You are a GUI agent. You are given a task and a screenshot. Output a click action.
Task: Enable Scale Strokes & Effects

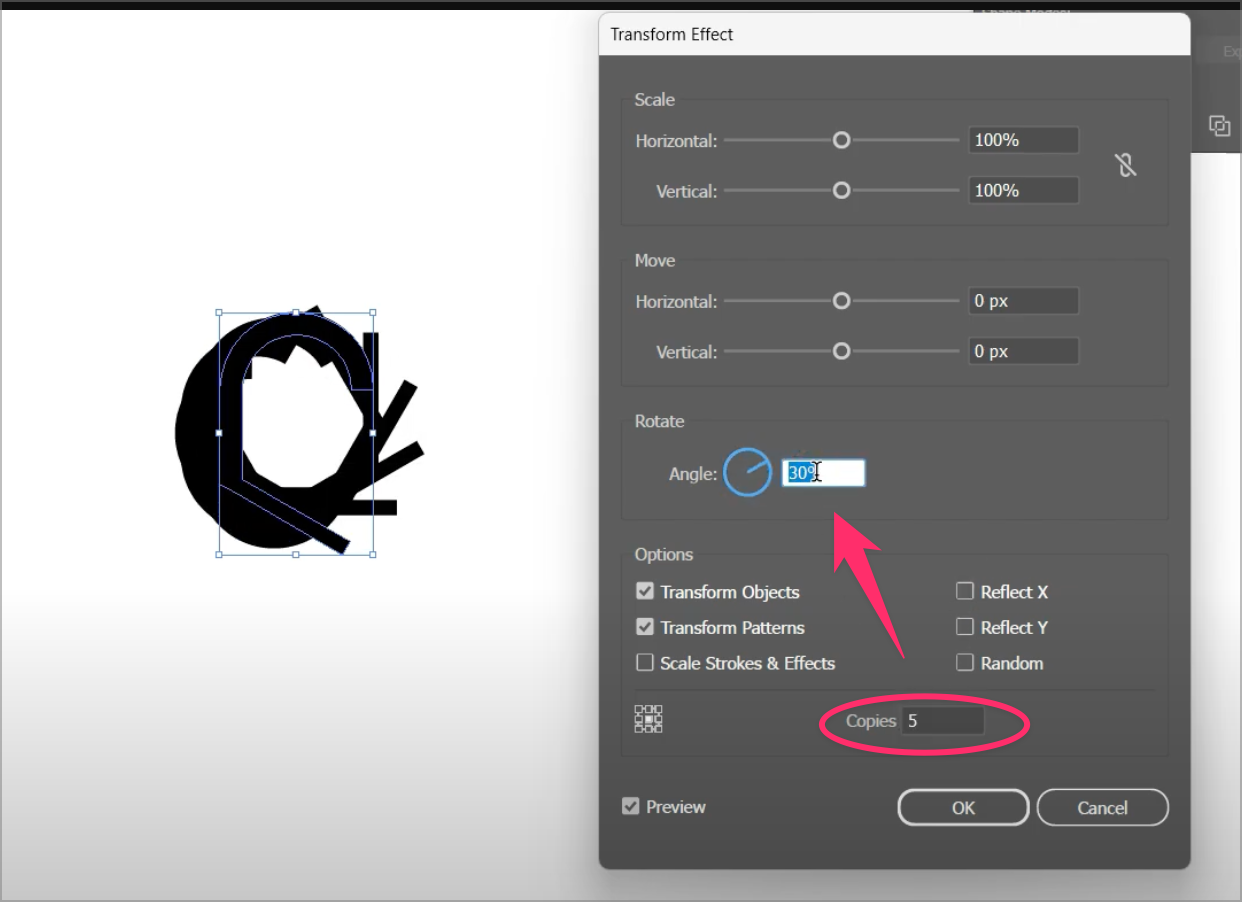645,663
